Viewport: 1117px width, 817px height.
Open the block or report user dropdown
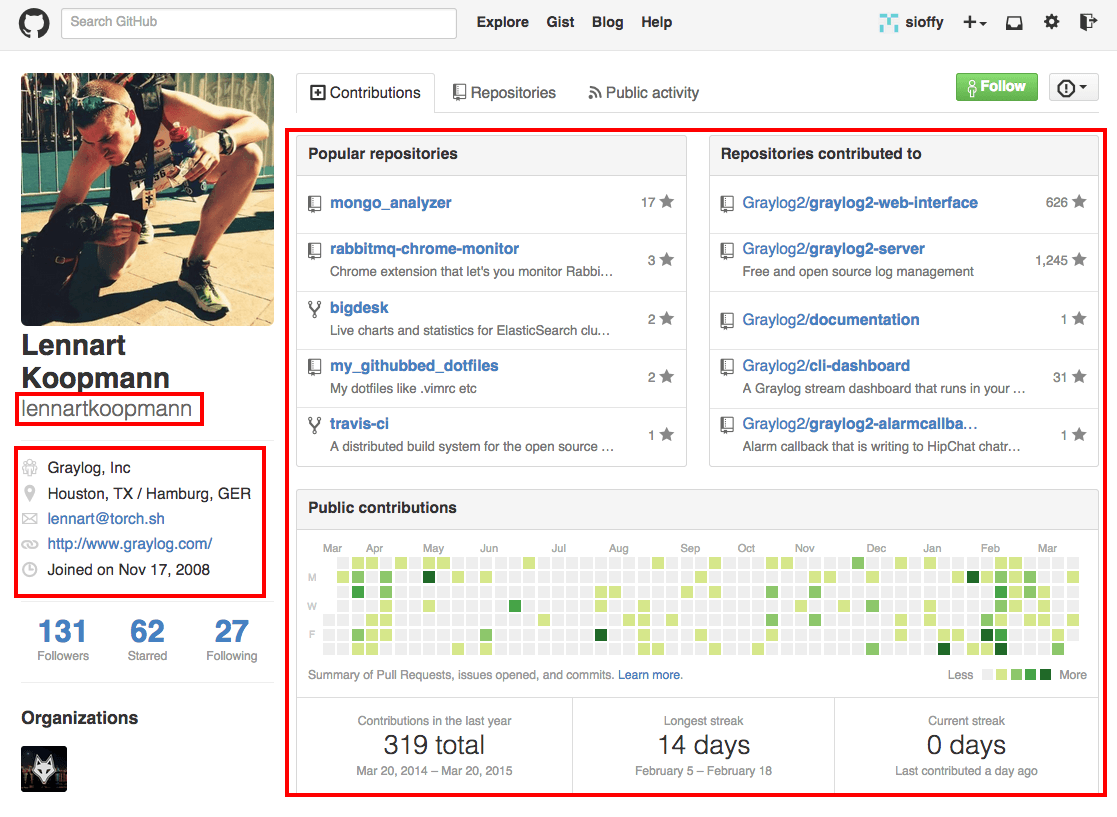1073,88
